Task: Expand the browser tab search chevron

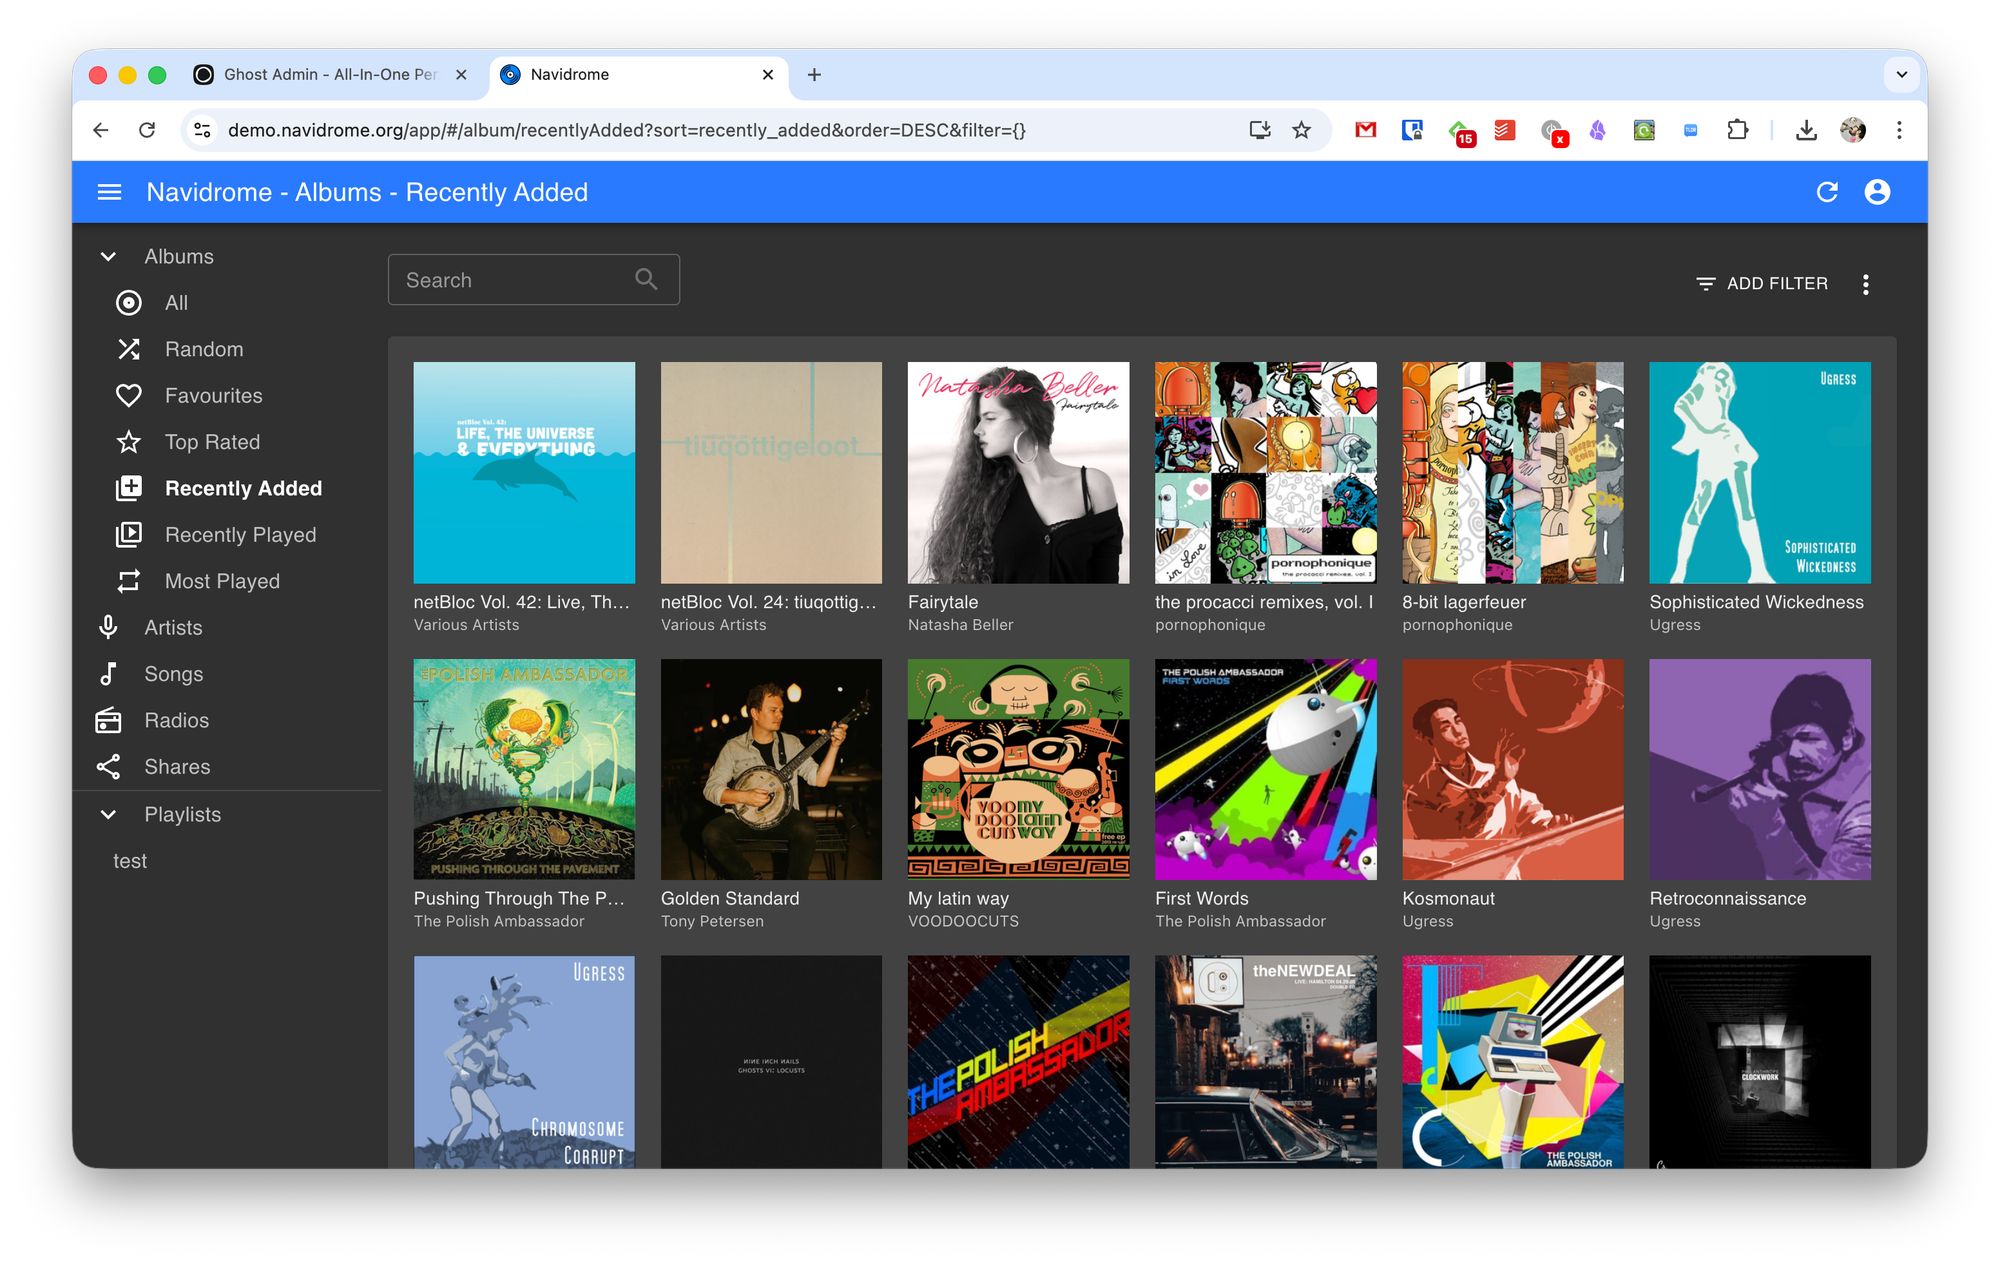Action: click(1901, 75)
